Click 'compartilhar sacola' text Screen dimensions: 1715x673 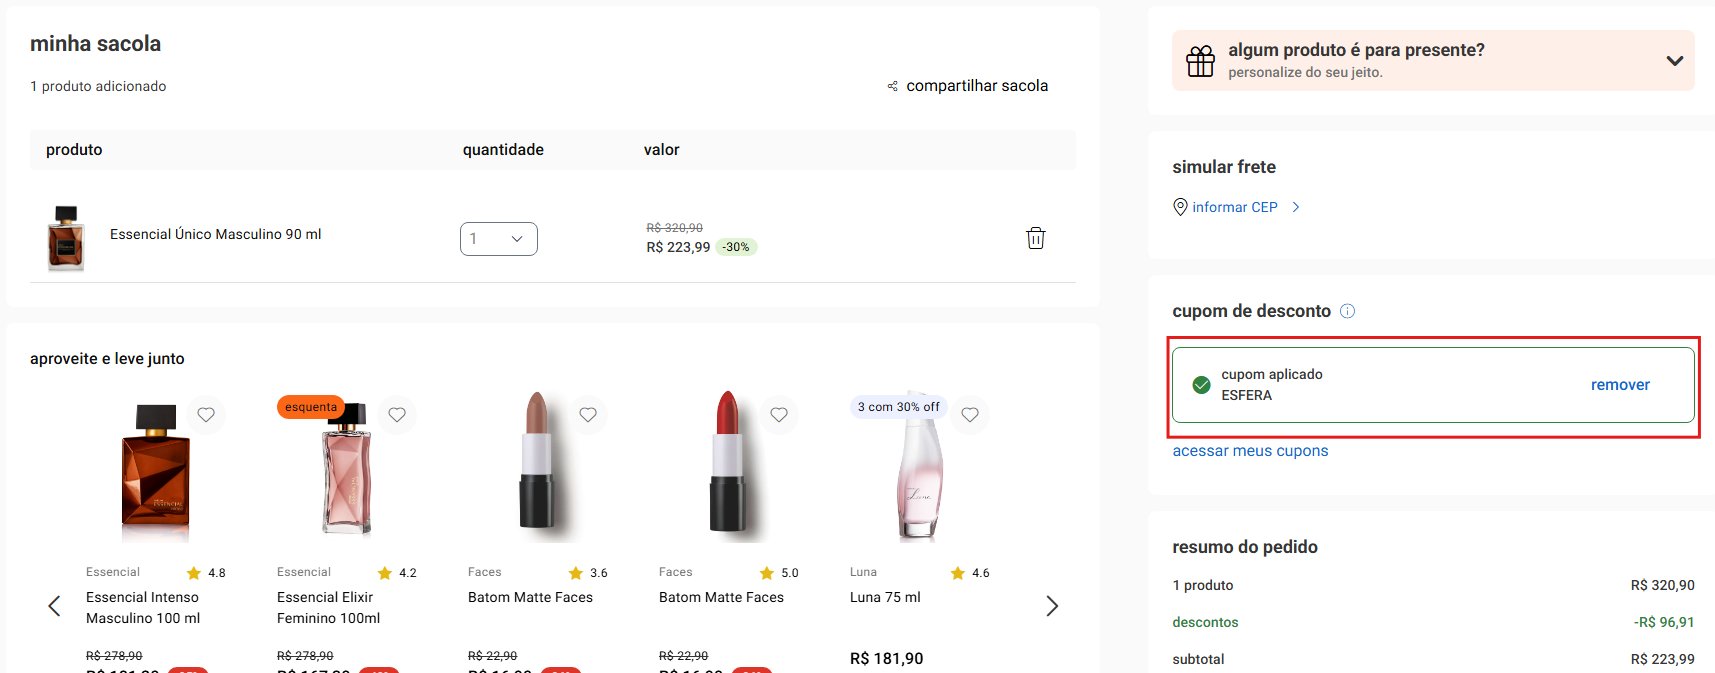coord(977,86)
